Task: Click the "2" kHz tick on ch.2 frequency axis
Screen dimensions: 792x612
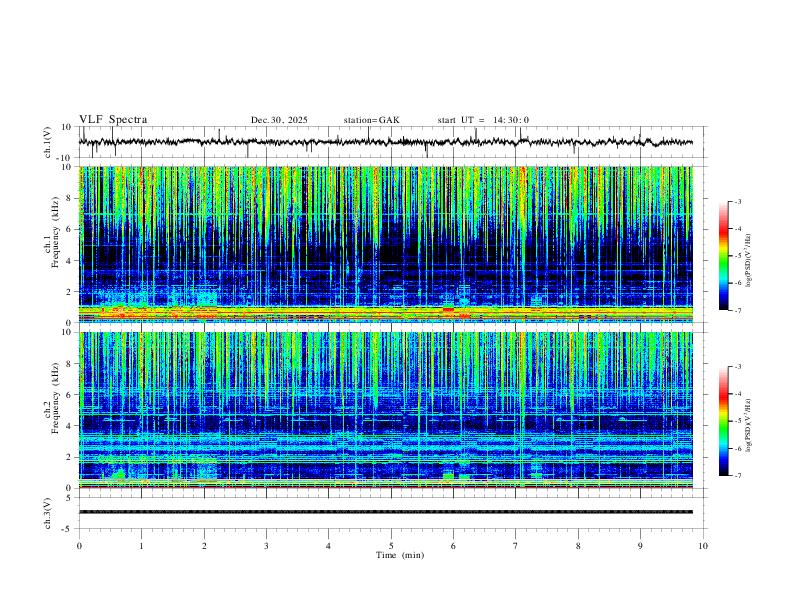Action: pos(70,457)
